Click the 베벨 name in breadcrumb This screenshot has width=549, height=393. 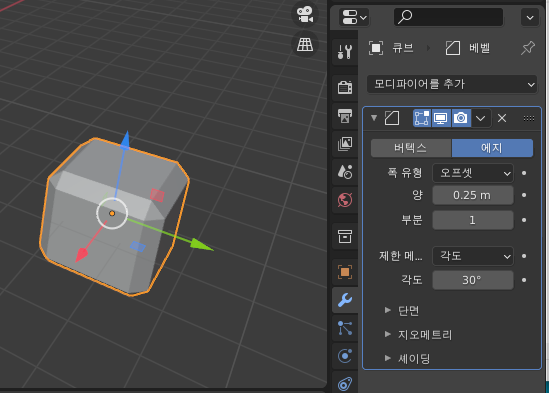click(x=480, y=48)
